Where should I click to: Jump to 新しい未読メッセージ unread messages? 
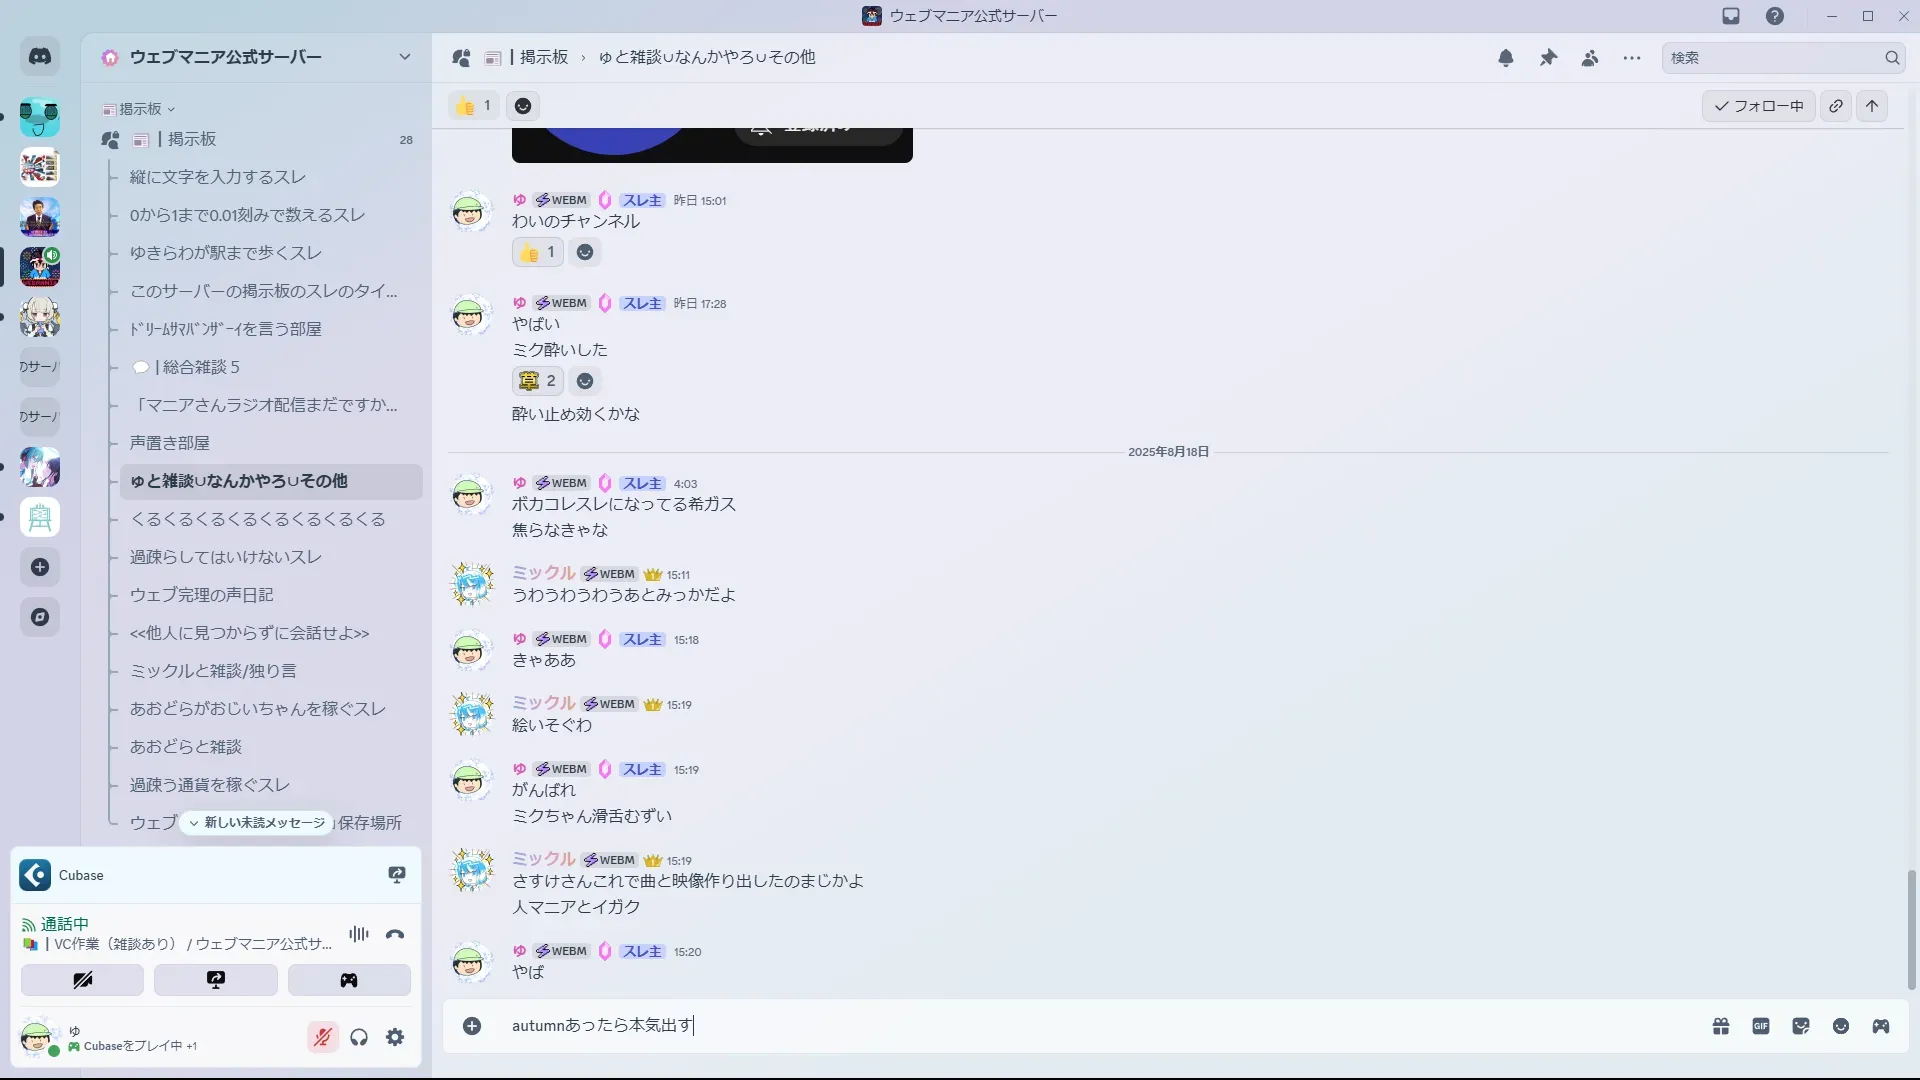coord(257,822)
